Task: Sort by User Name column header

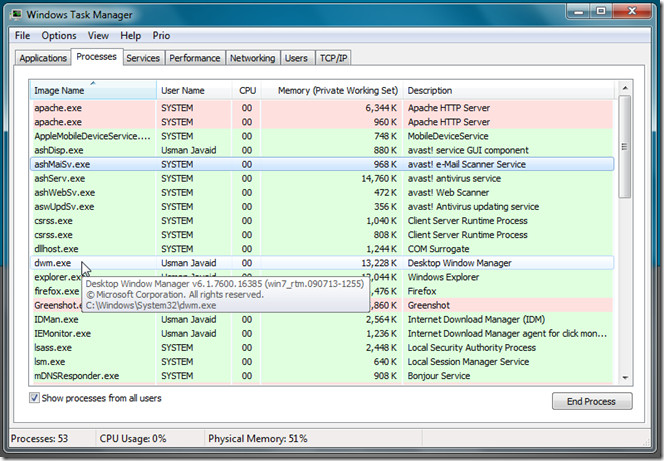Action: [x=194, y=90]
